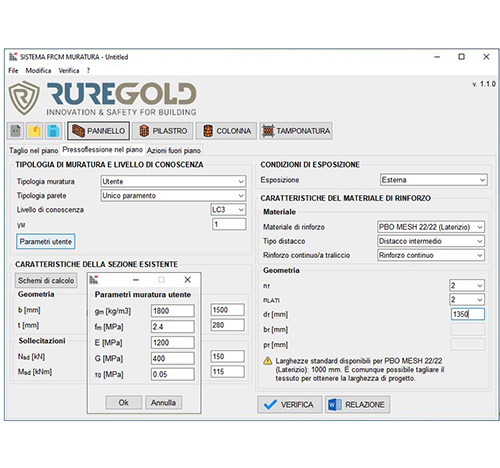Click the Msd field showing 115
This screenshot has width=500, height=468.
coord(228,372)
